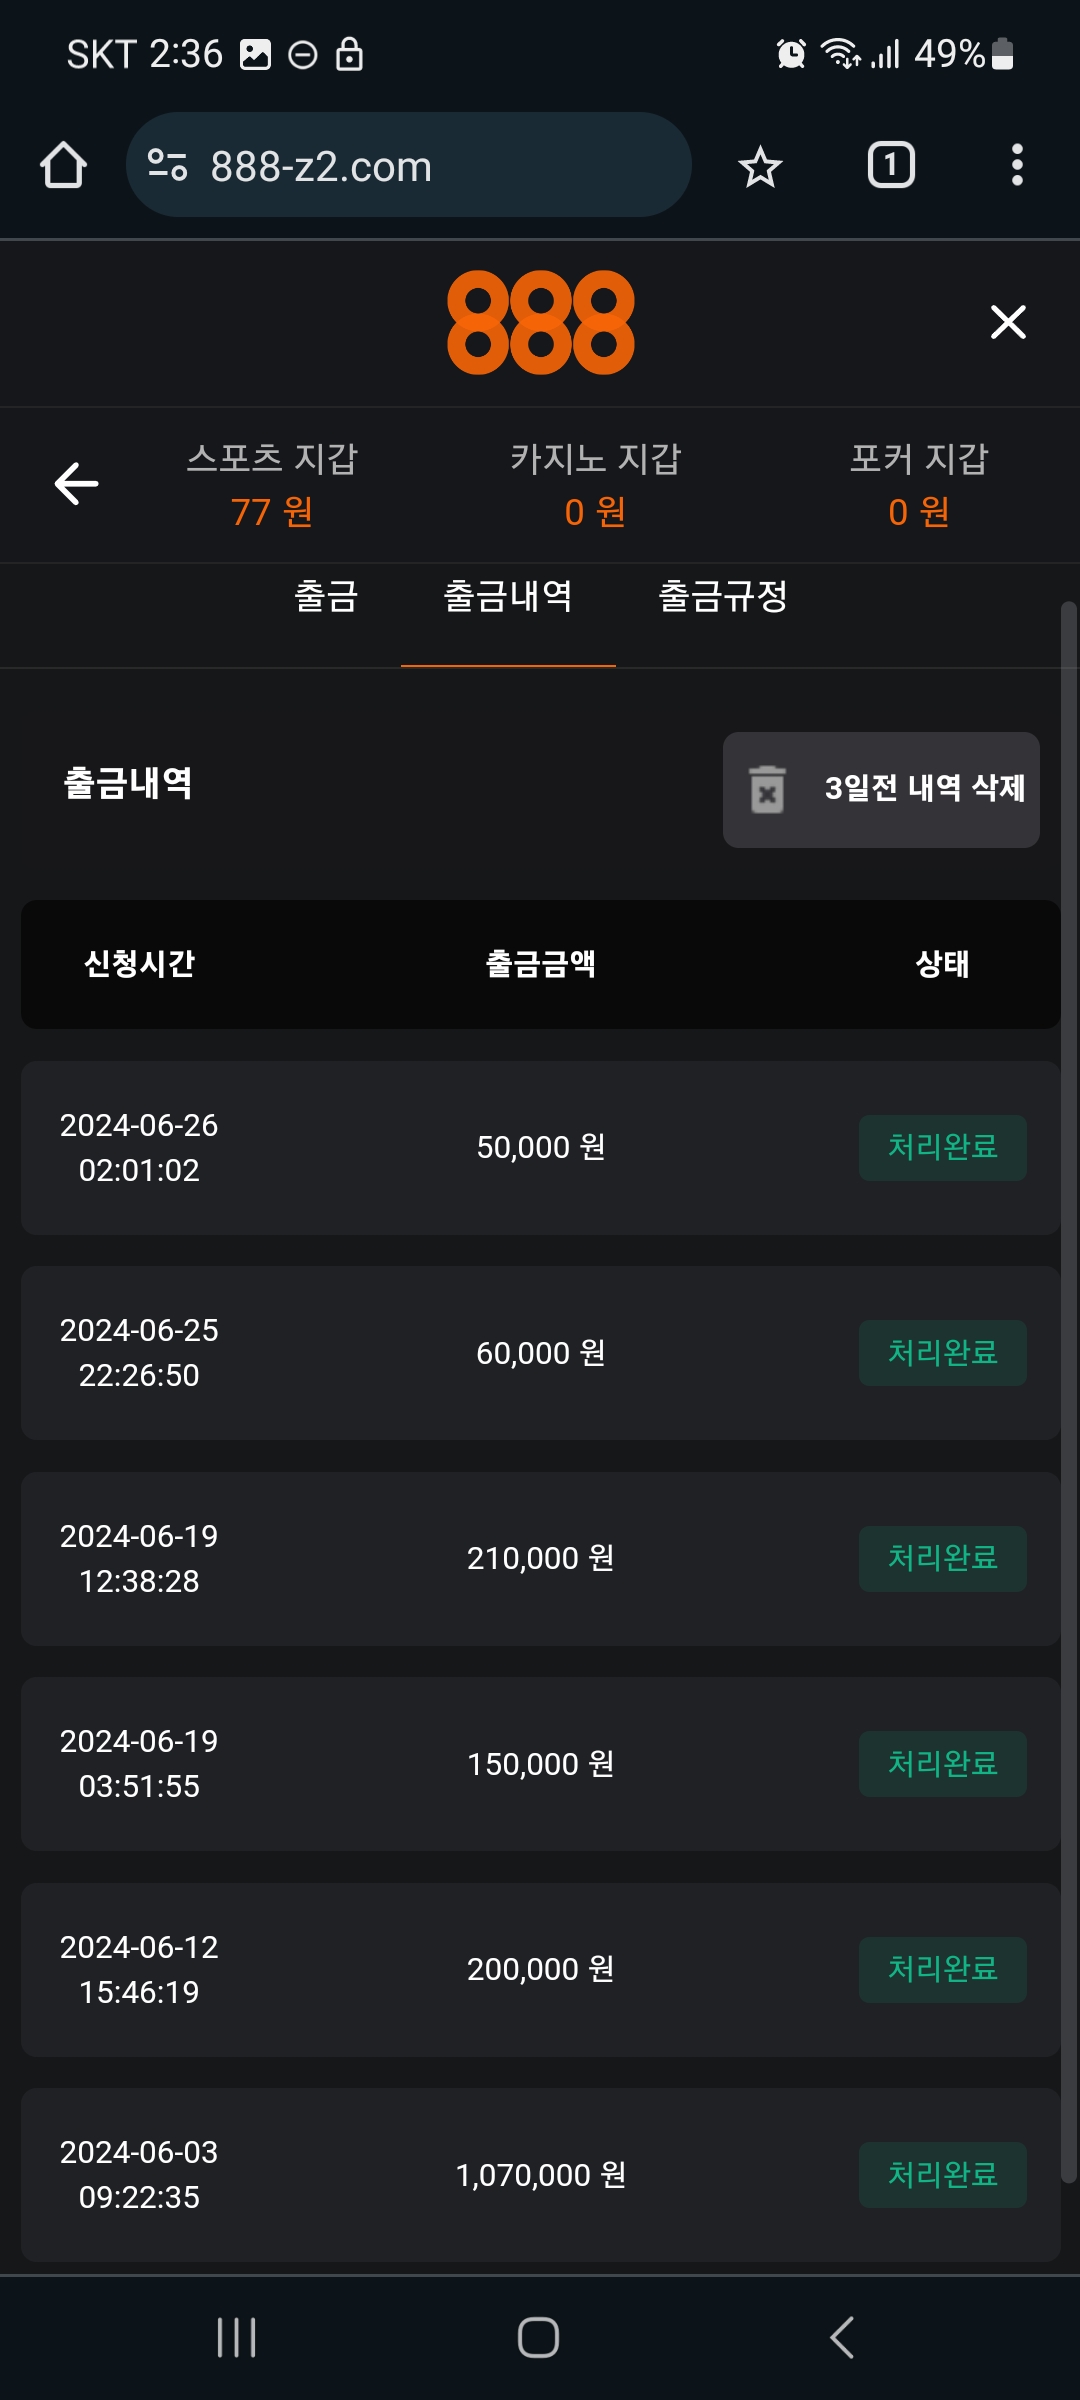Open the 출금규정 tab

coord(723,597)
